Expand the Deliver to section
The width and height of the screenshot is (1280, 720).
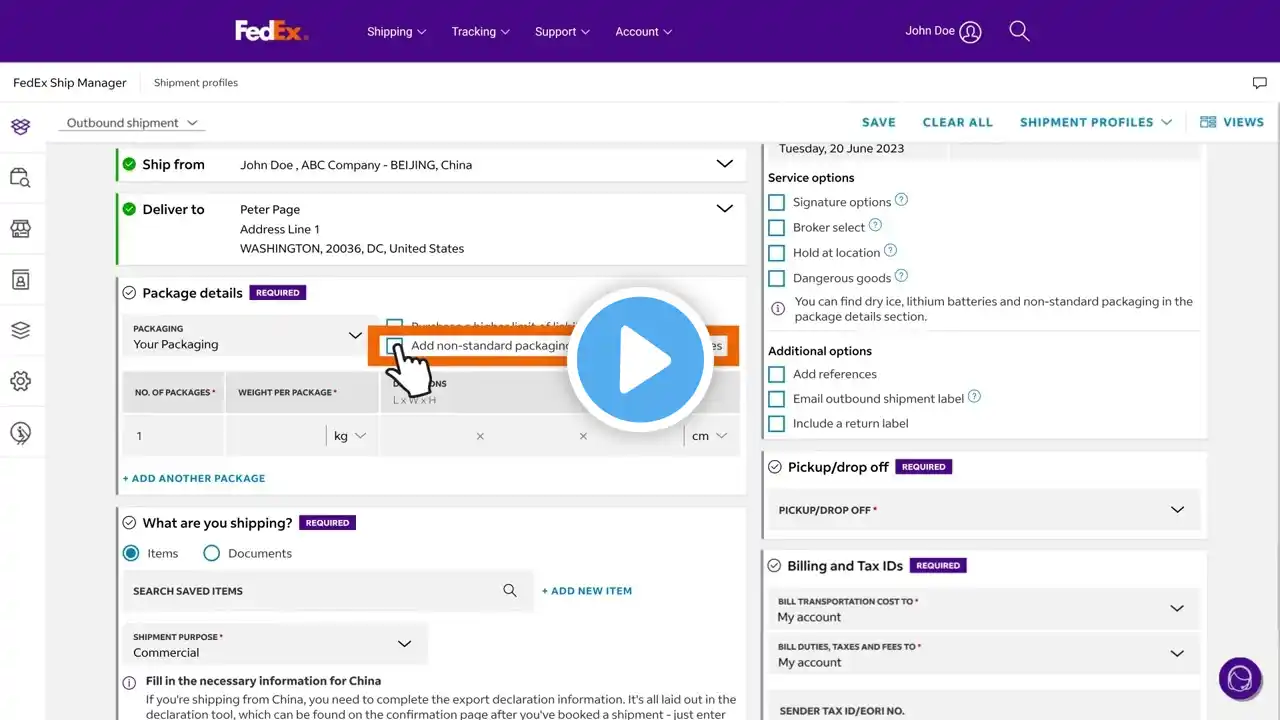[x=725, y=209]
